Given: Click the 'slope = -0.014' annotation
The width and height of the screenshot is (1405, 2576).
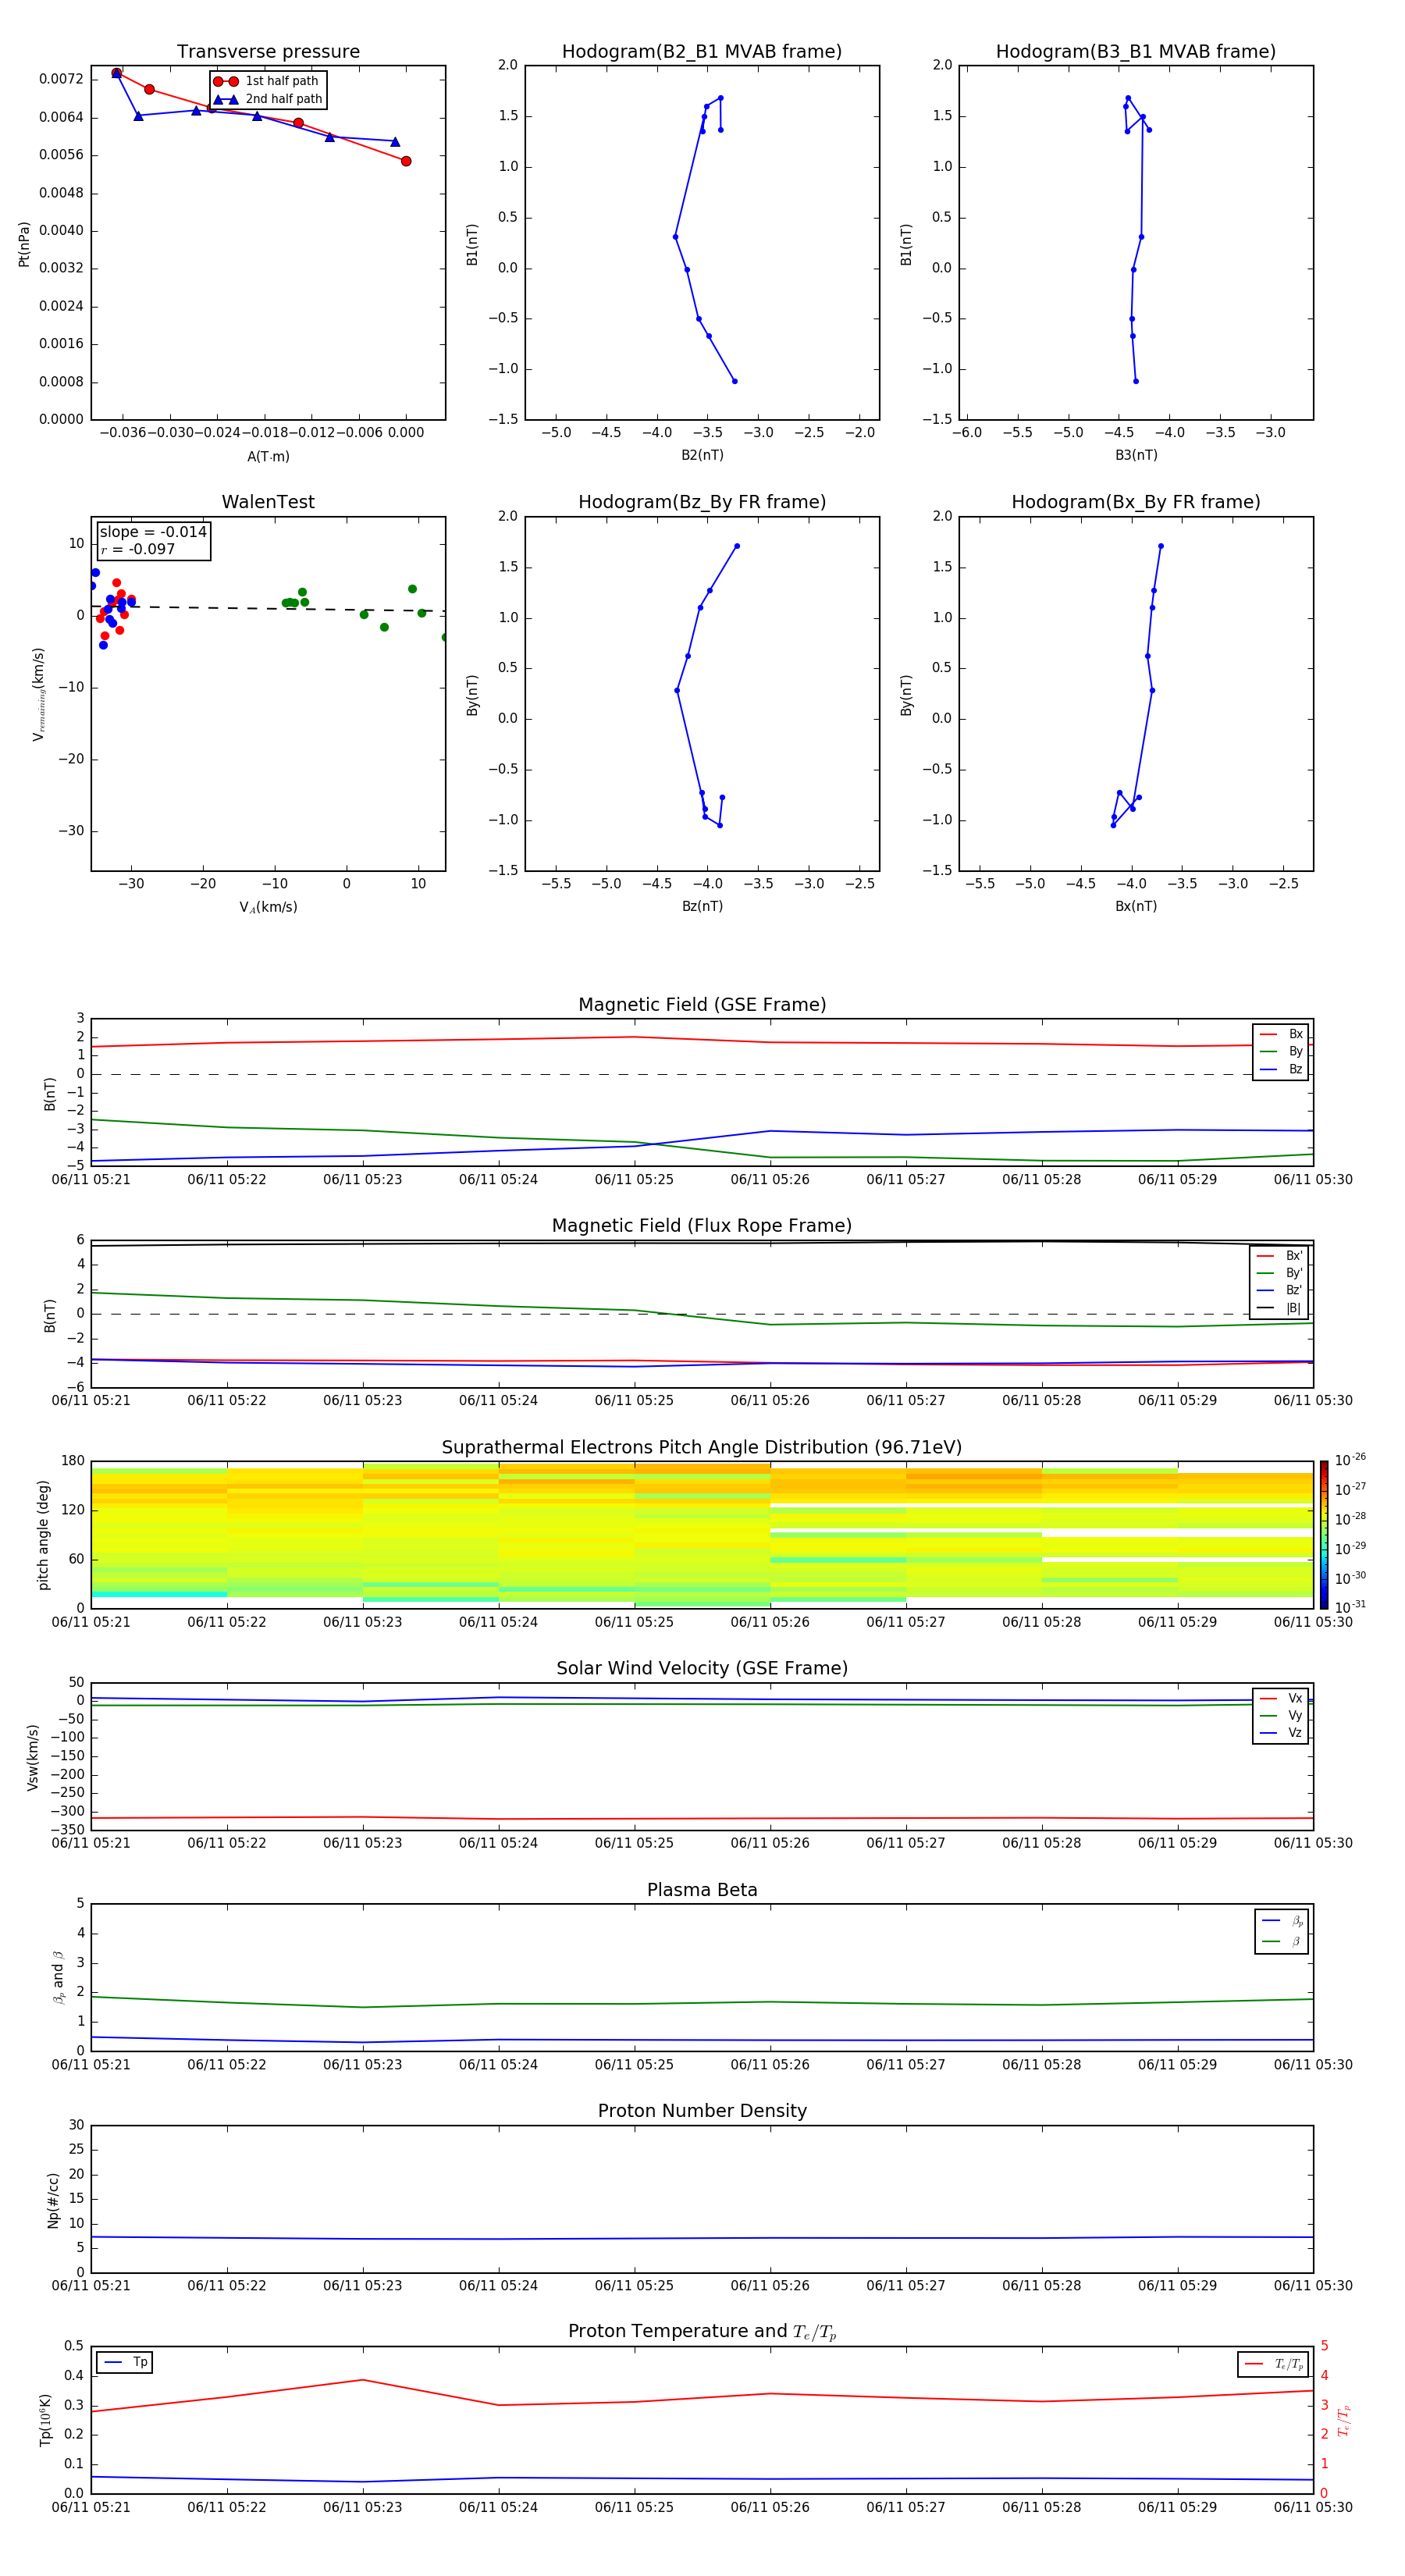Looking at the screenshot, I should point(153,532).
